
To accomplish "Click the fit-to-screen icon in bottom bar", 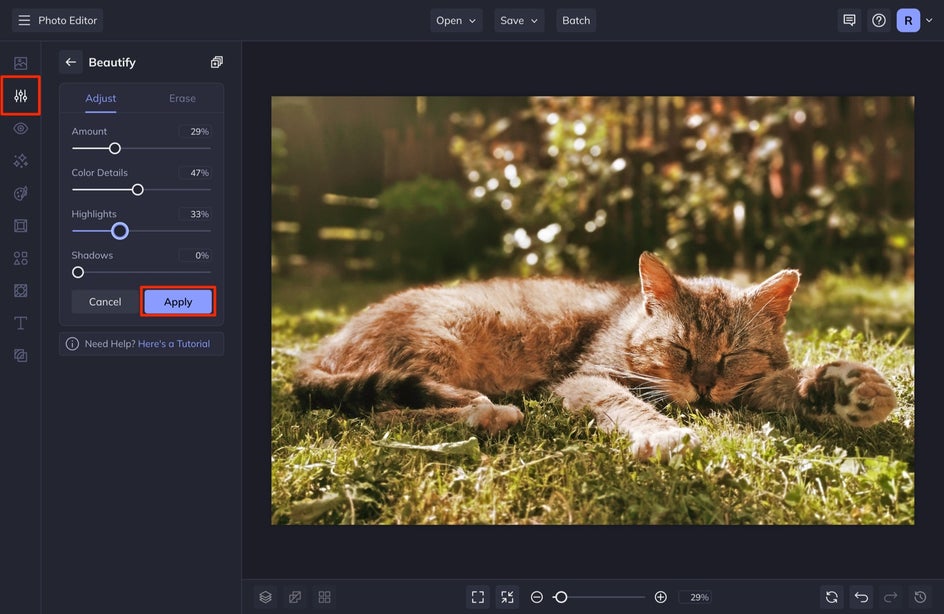I will 477,597.
